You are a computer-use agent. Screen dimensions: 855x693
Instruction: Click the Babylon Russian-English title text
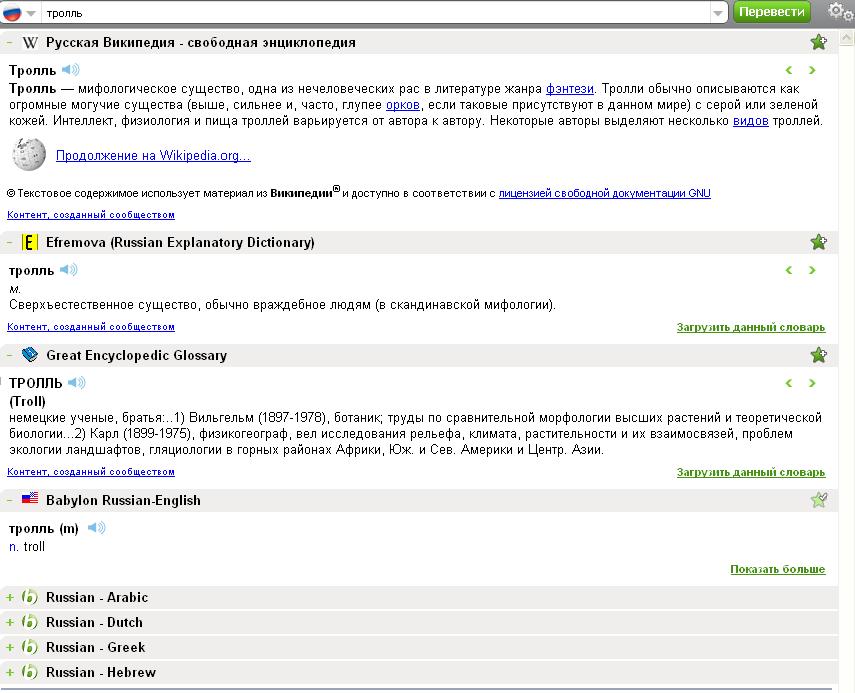click(123, 501)
